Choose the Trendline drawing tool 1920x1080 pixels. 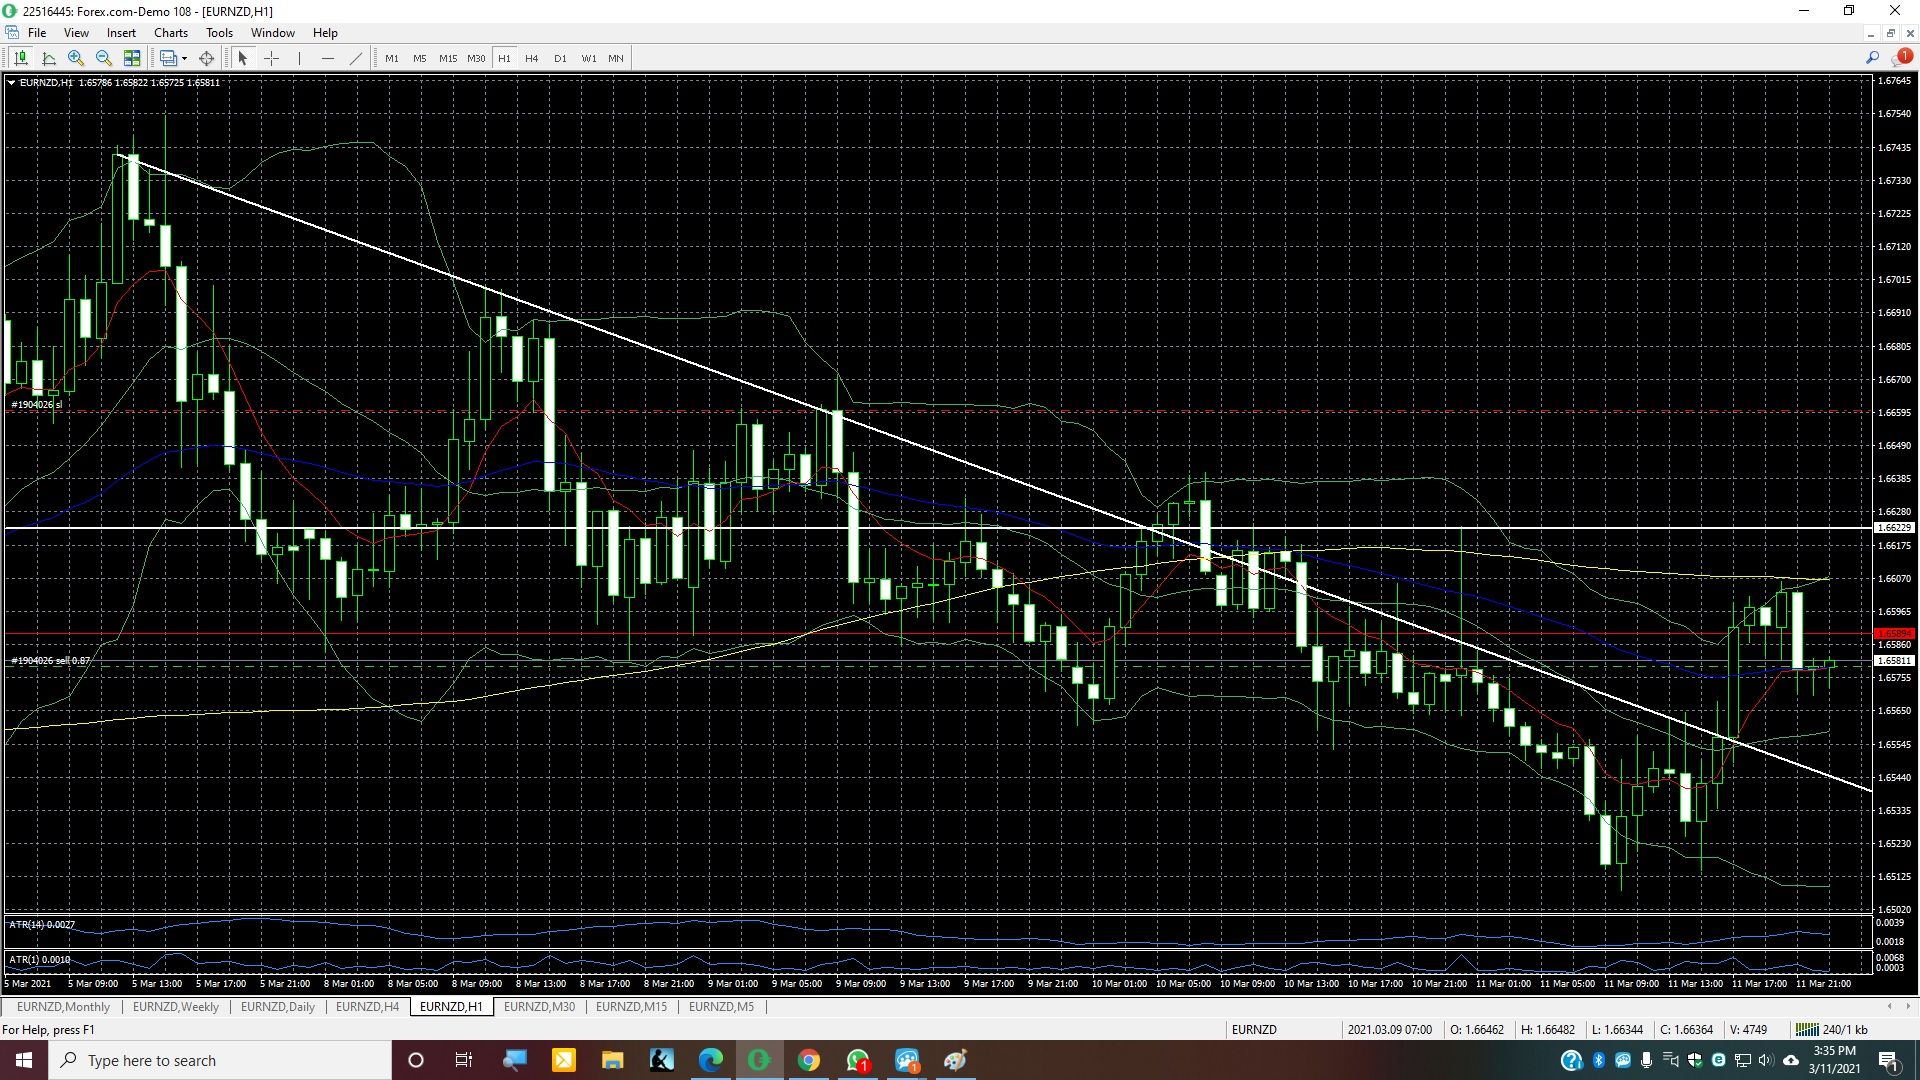(355, 58)
